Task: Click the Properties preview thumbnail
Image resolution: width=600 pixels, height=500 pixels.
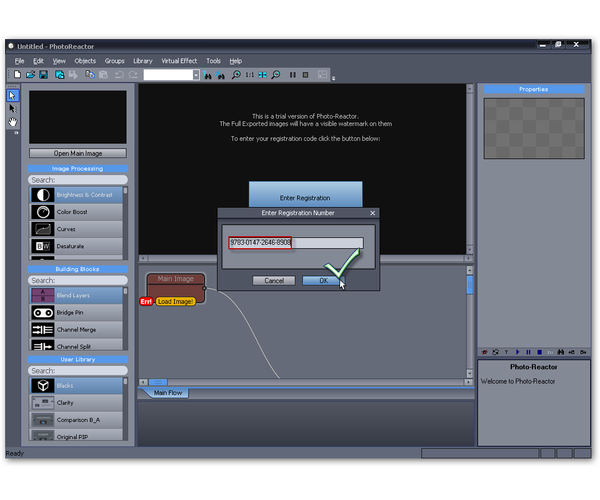Action: 534,128
